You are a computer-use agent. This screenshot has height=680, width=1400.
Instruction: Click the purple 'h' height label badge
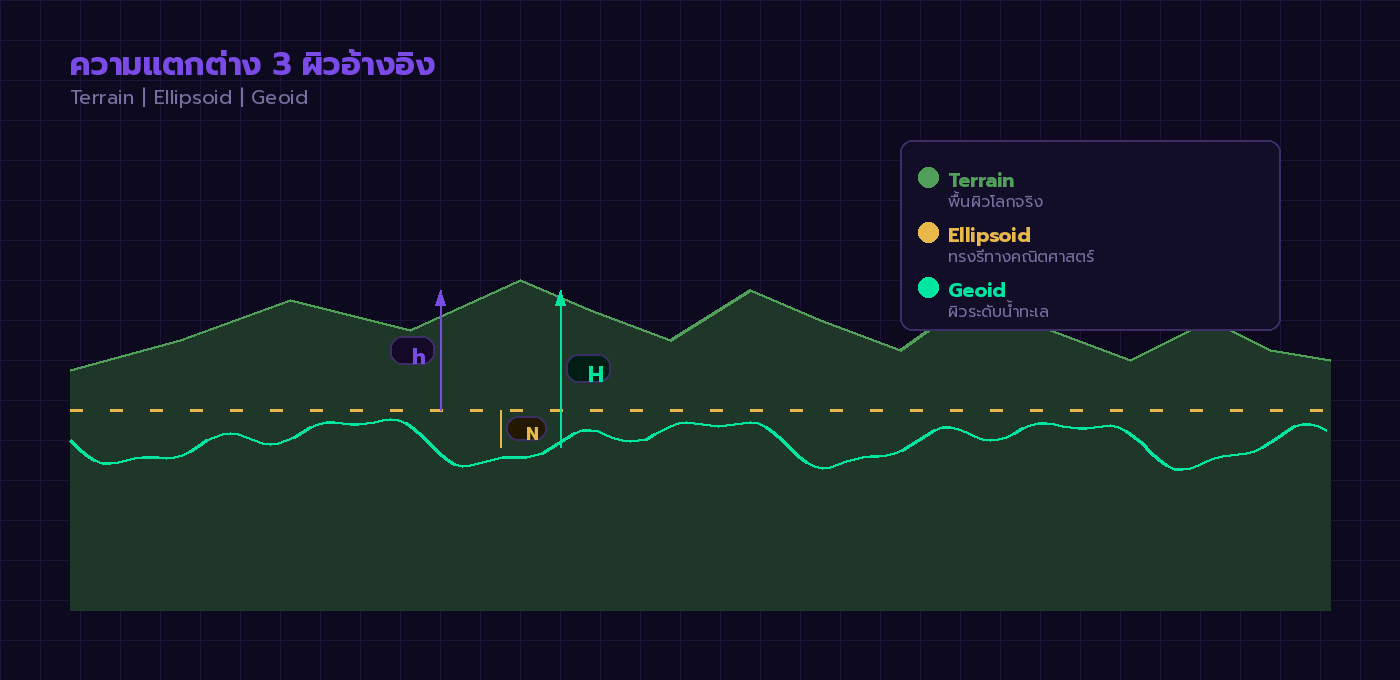click(413, 352)
